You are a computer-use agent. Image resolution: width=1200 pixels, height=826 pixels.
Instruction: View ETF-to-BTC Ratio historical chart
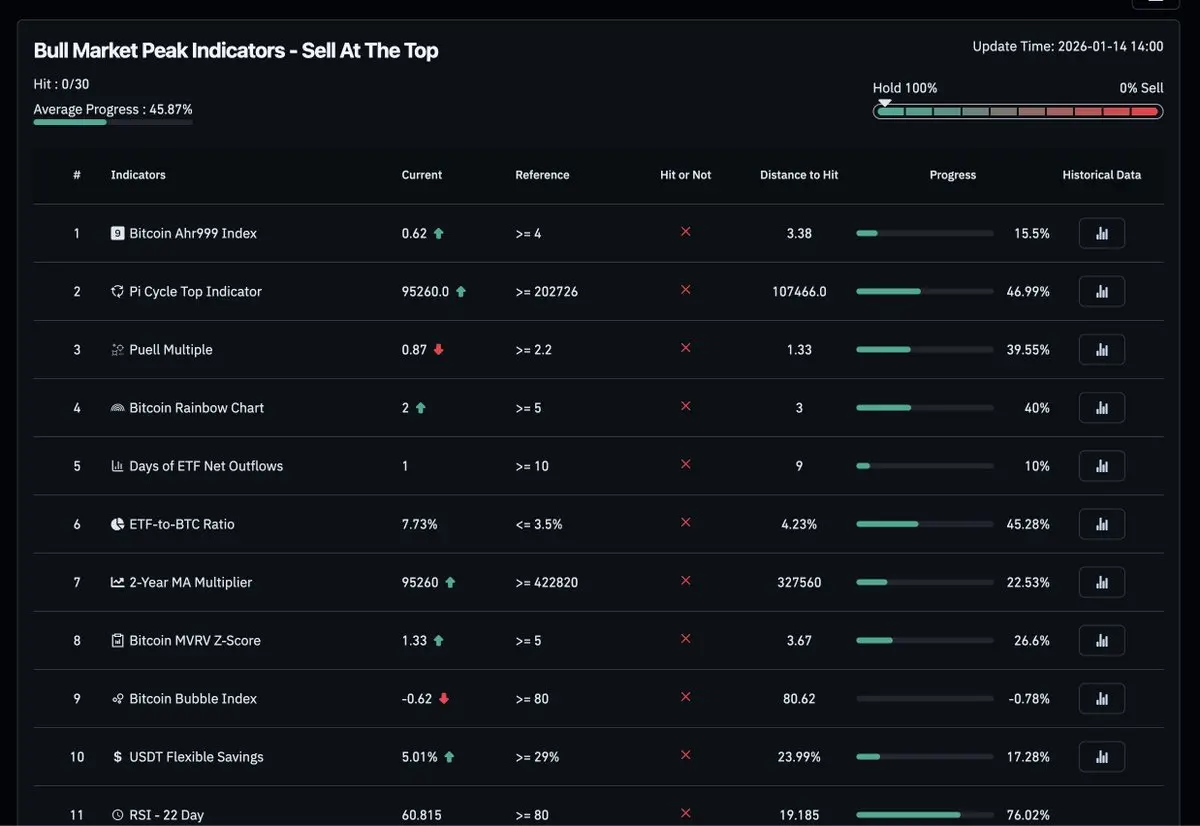pyautogui.click(x=1101, y=523)
